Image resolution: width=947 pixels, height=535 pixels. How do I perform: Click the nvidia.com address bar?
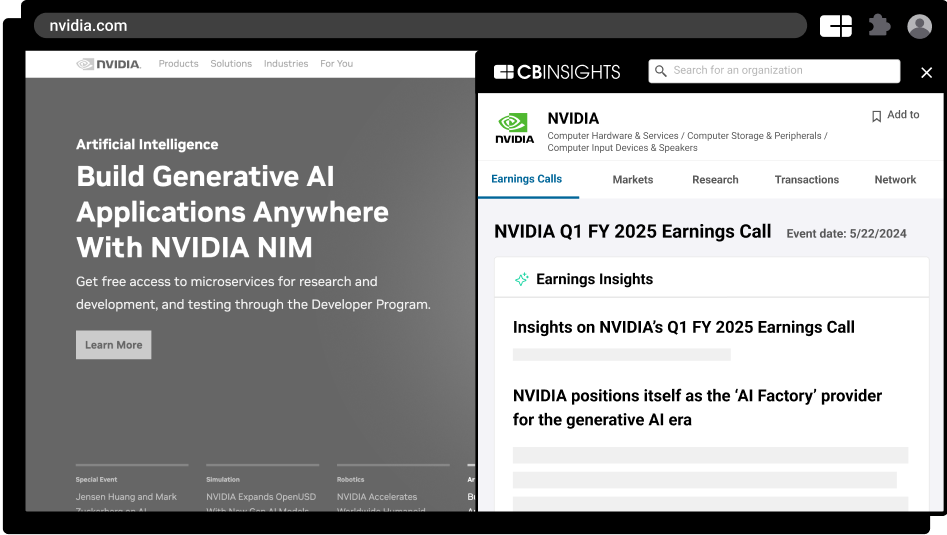coord(420,26)
